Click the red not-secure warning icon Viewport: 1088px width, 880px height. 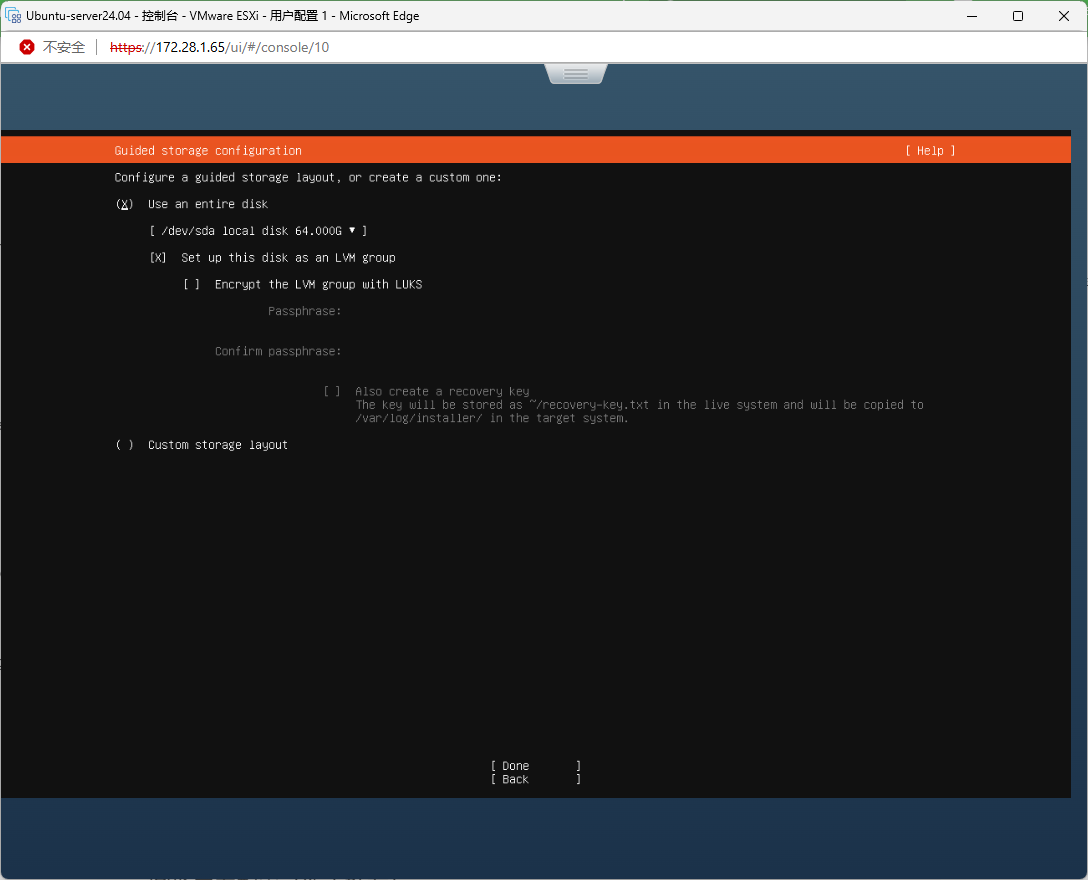[x=27, y=47]
